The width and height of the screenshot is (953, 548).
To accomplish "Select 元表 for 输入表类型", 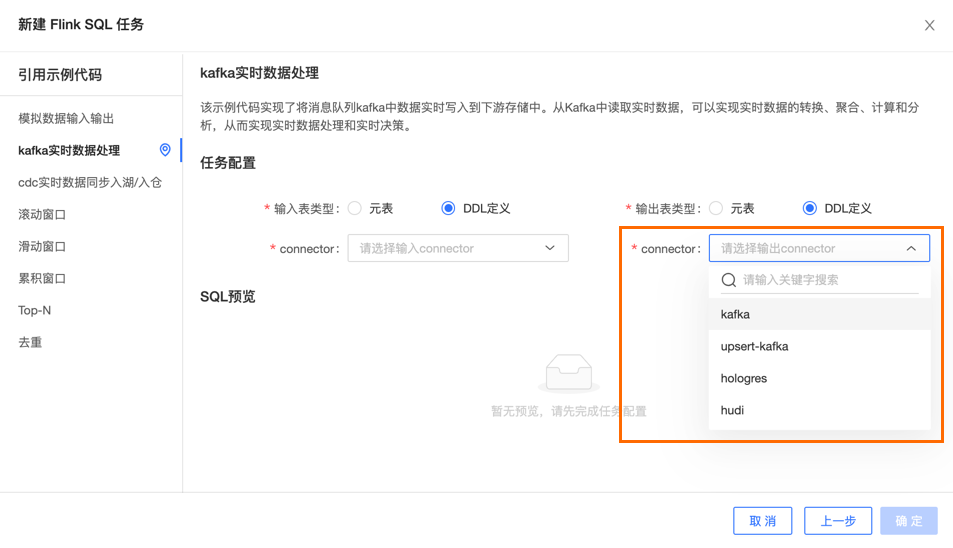I will pyautogui.click(x=354, y=208).
